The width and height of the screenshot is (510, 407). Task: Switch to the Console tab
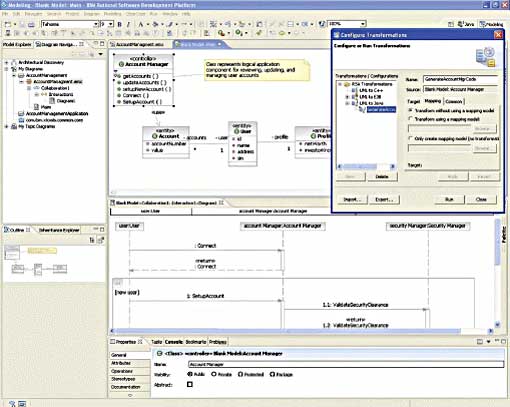[x=174, y=342]
